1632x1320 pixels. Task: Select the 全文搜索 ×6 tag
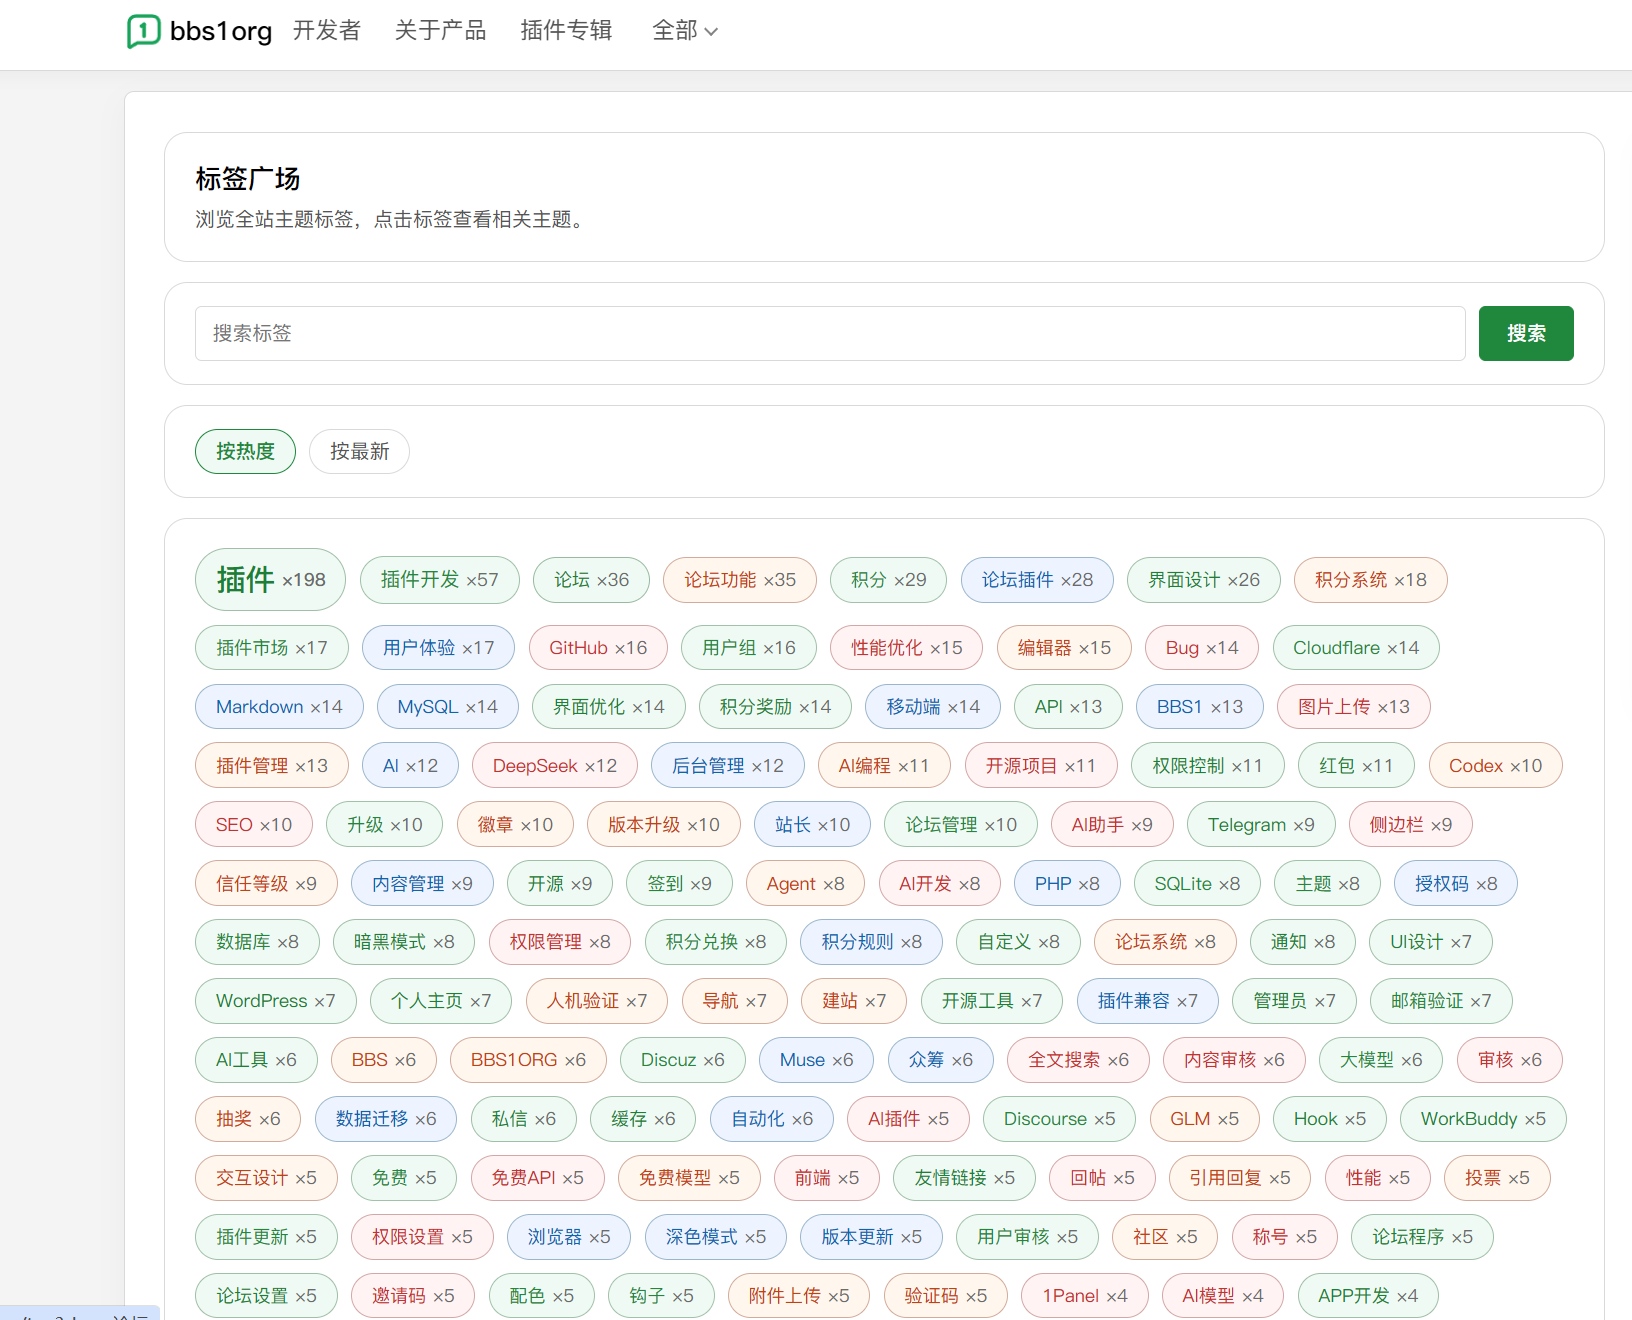click(x=1079, y=1060)
